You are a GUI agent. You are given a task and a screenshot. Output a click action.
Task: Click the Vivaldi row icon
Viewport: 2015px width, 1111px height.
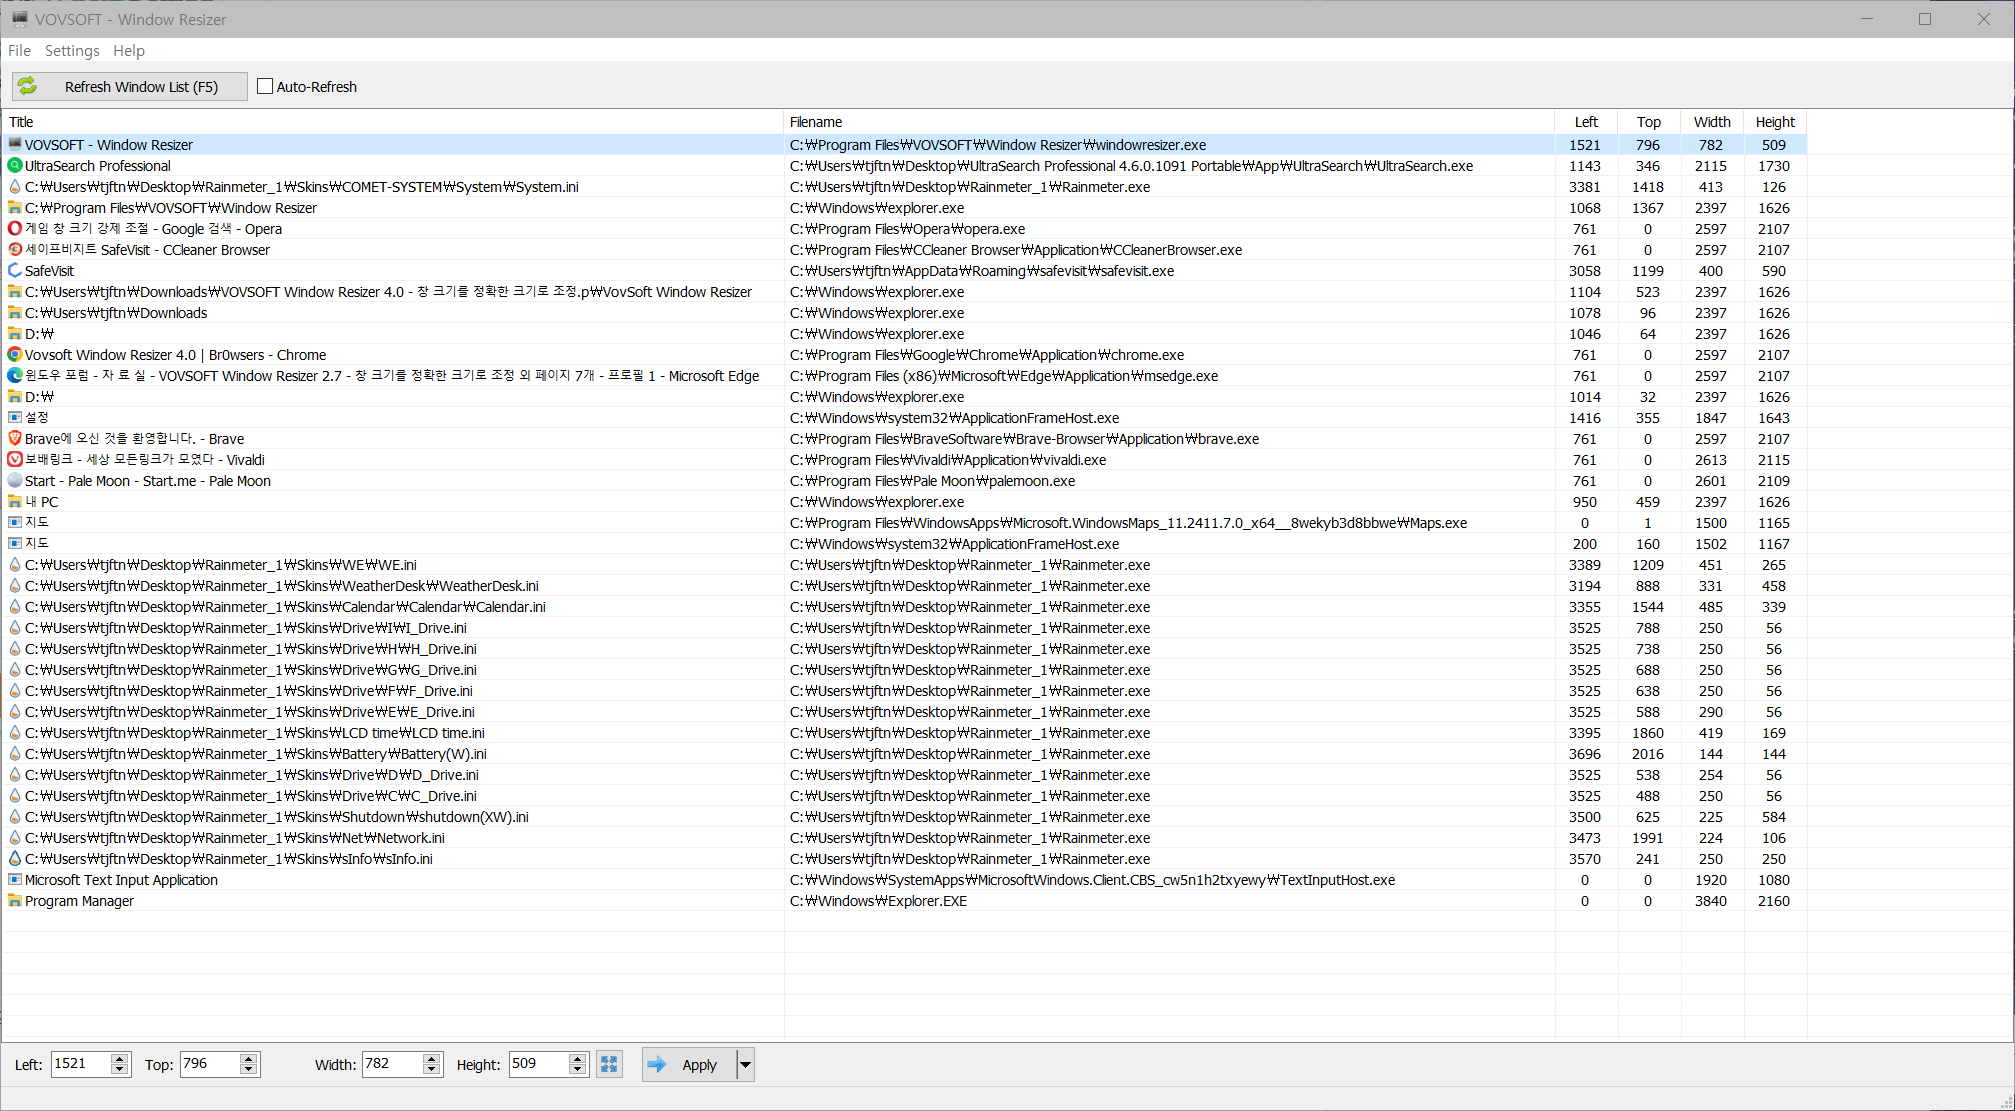click(x=15, y=459)
